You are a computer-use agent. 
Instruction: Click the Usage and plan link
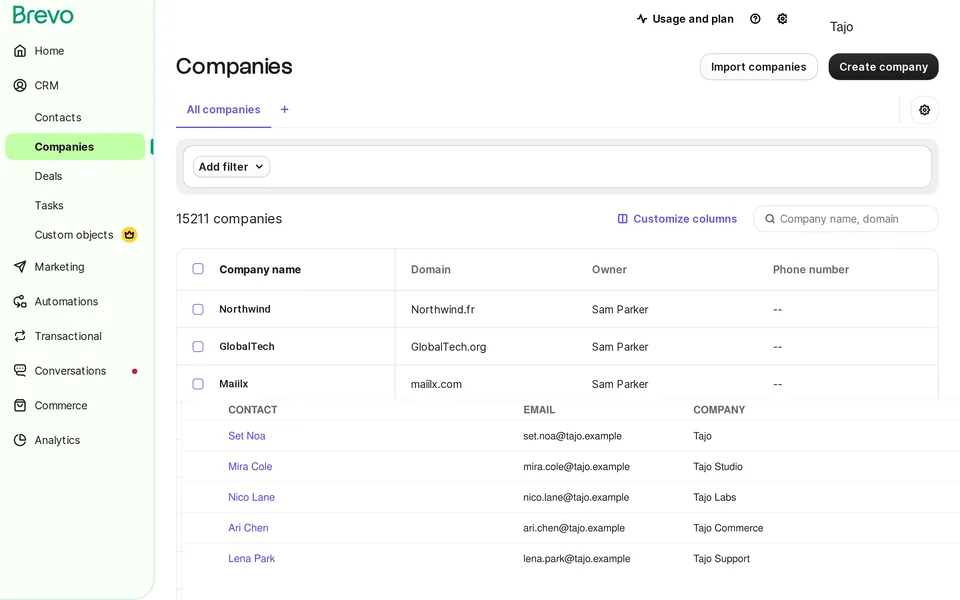[x=692, y=19]
